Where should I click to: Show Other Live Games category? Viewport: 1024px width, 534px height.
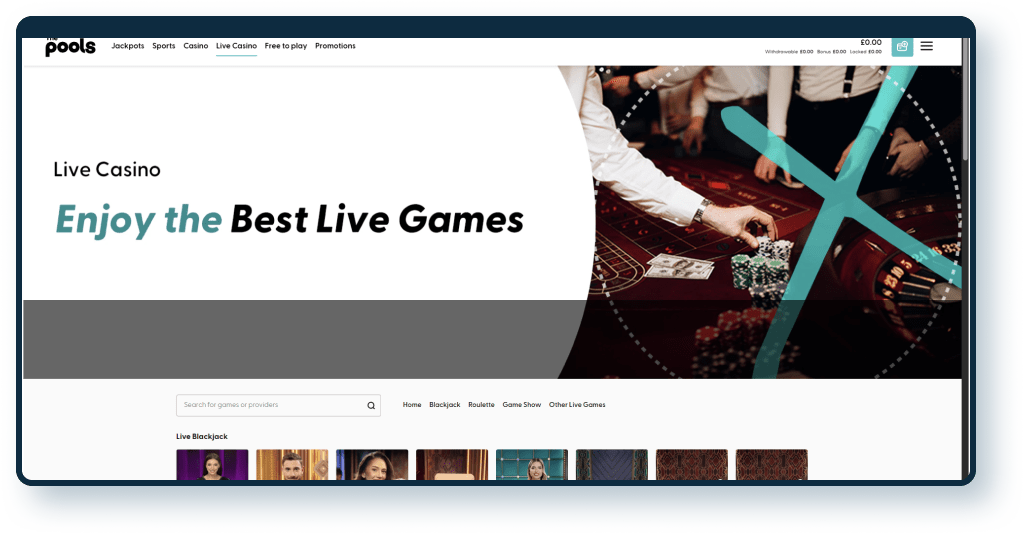577,405
